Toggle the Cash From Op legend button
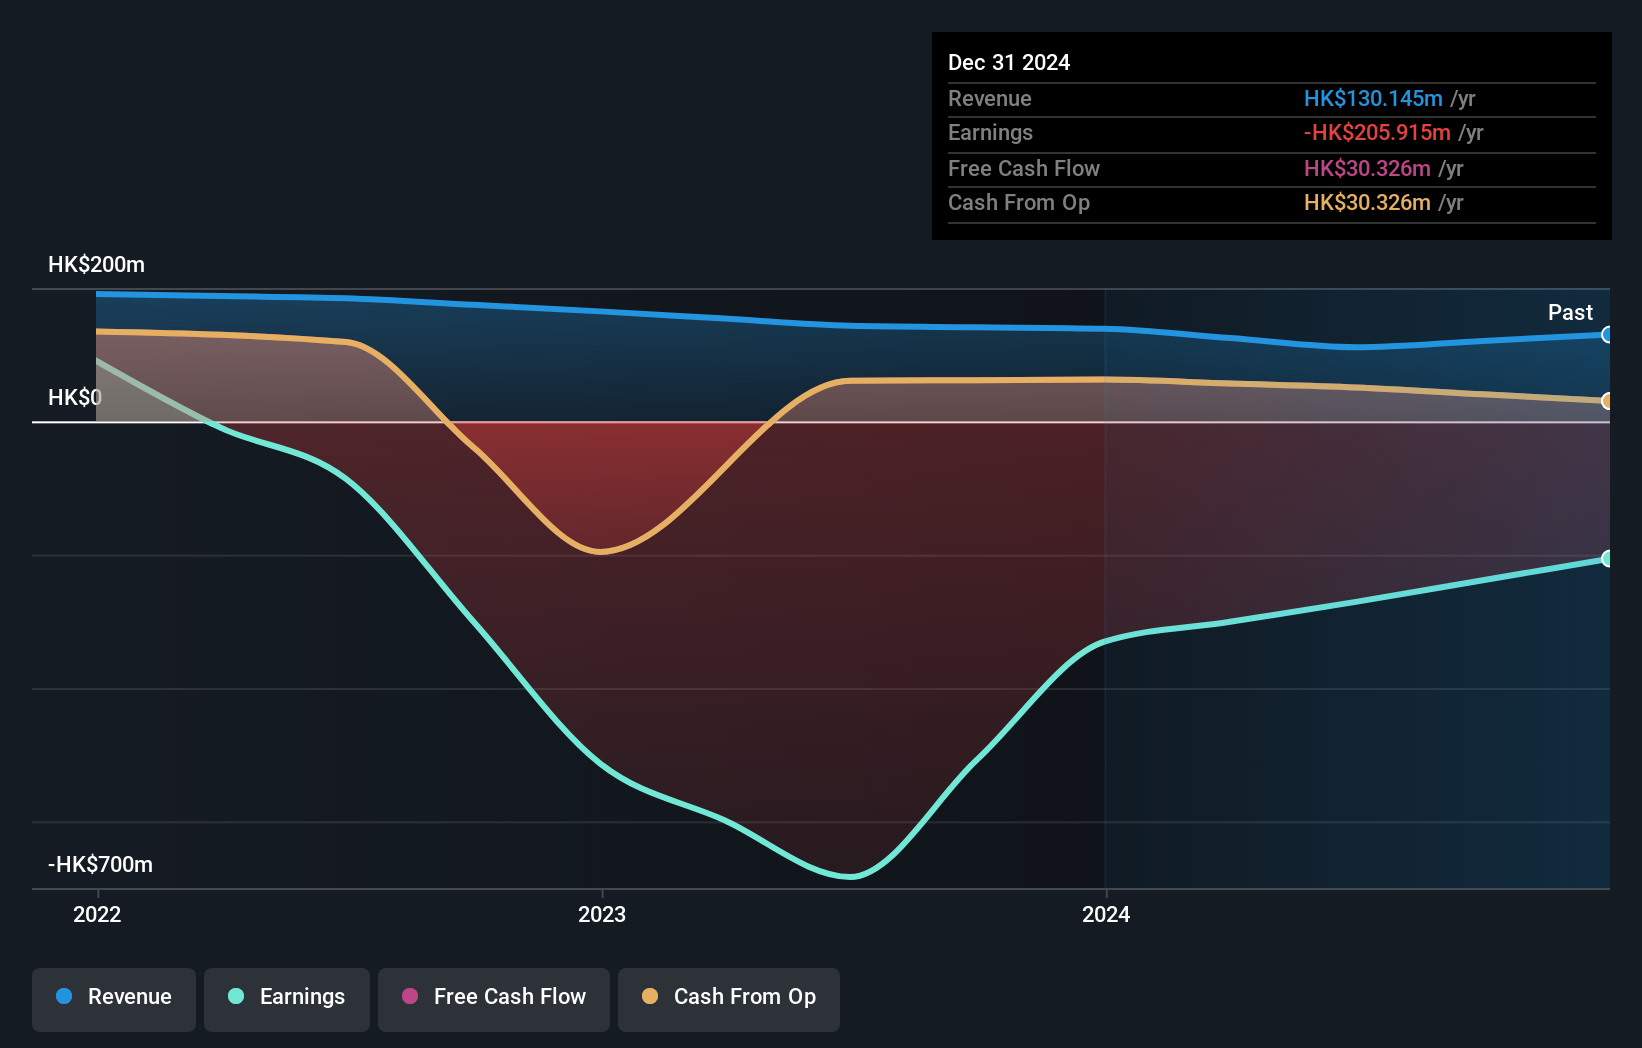The width and height of the screenshot is (1642, 1048). [x=729, y=999]
